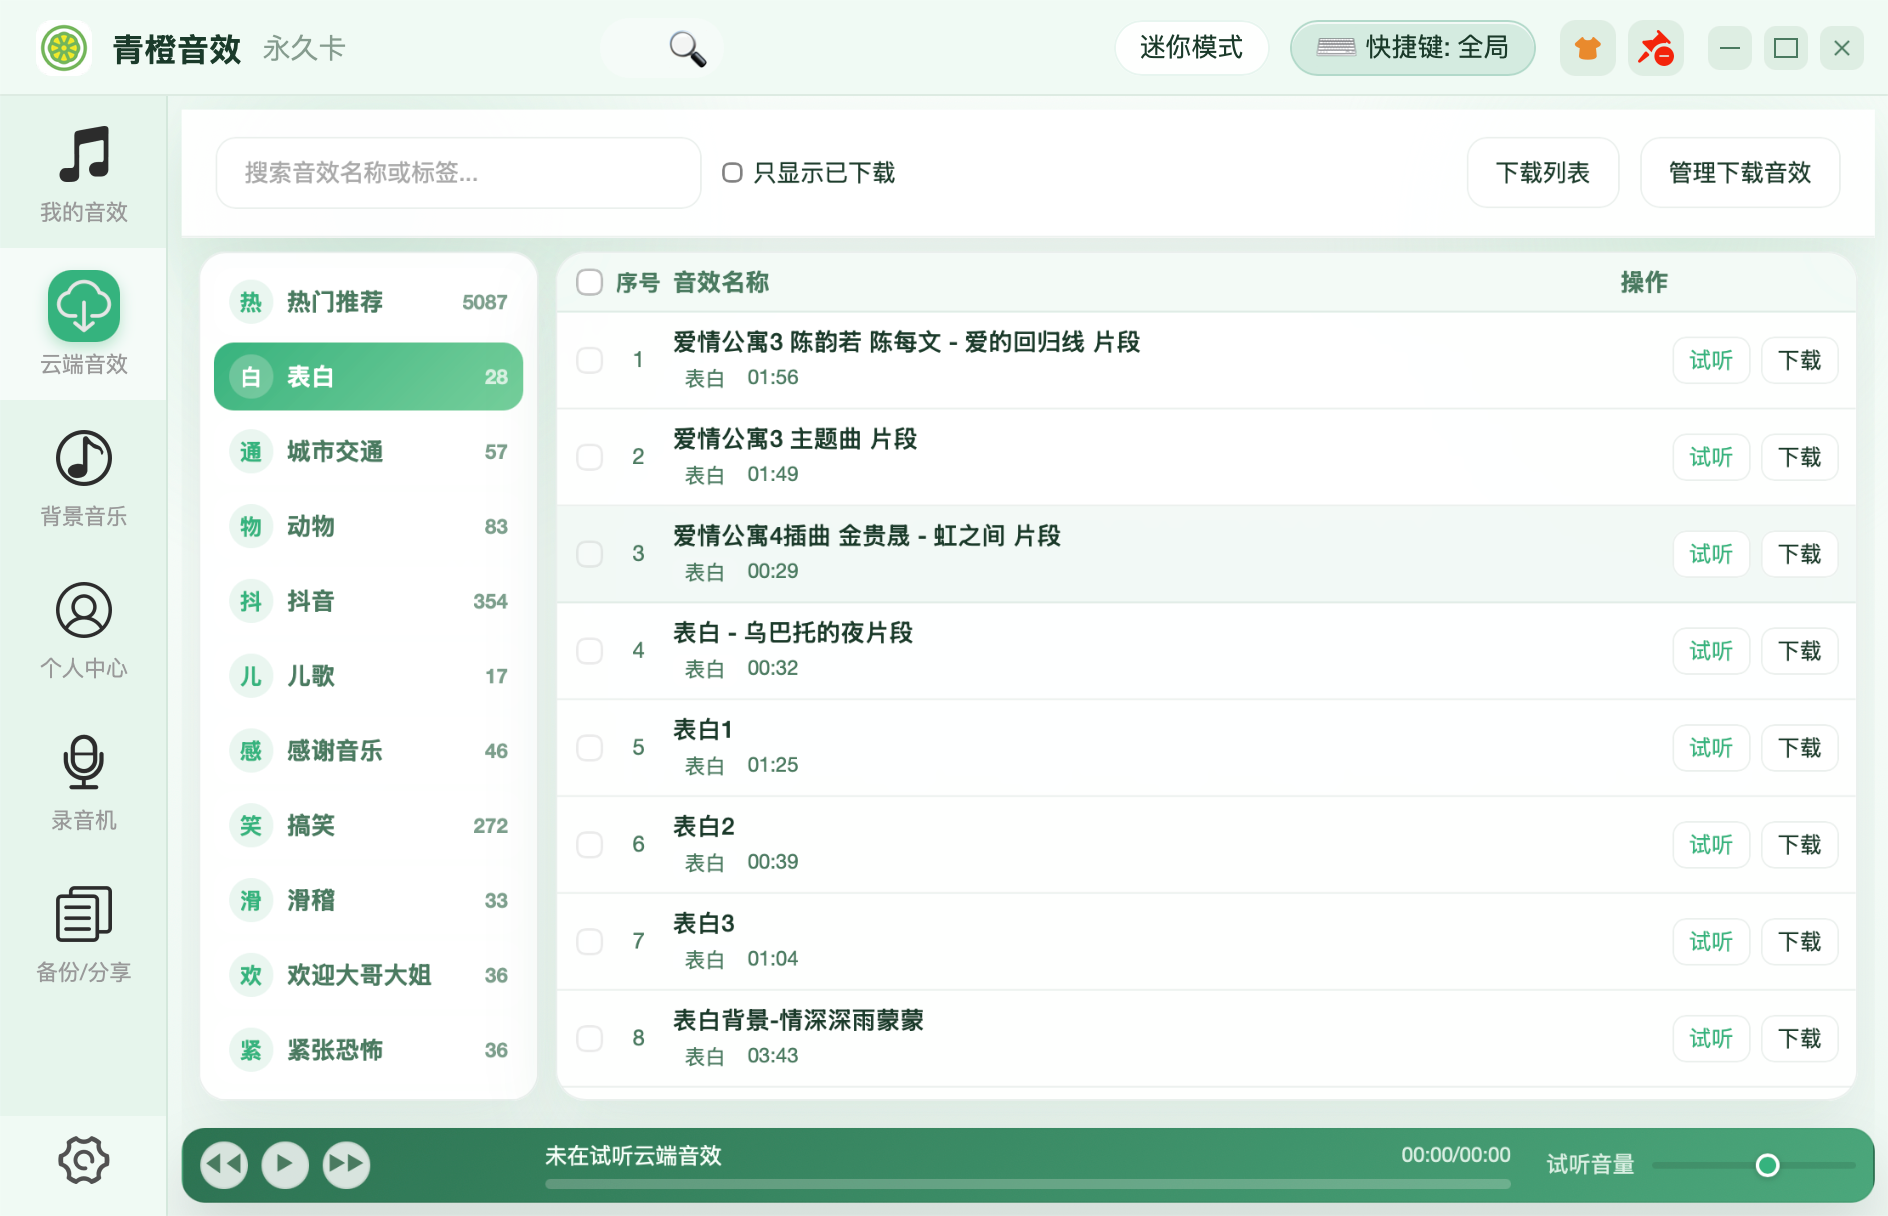The image size is (1888, 1216).
Task: Click the red pin icon in title bar
Action: tap(1655, 48)
